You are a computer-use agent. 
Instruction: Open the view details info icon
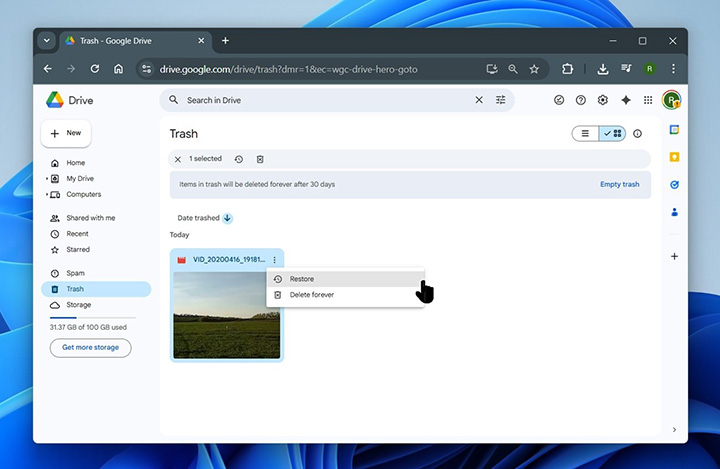pos(637,134)
